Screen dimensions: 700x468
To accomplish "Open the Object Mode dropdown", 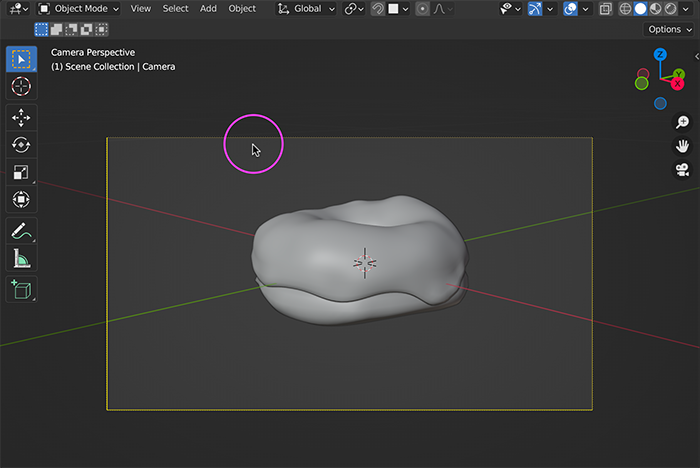I will tap(79, 9).
